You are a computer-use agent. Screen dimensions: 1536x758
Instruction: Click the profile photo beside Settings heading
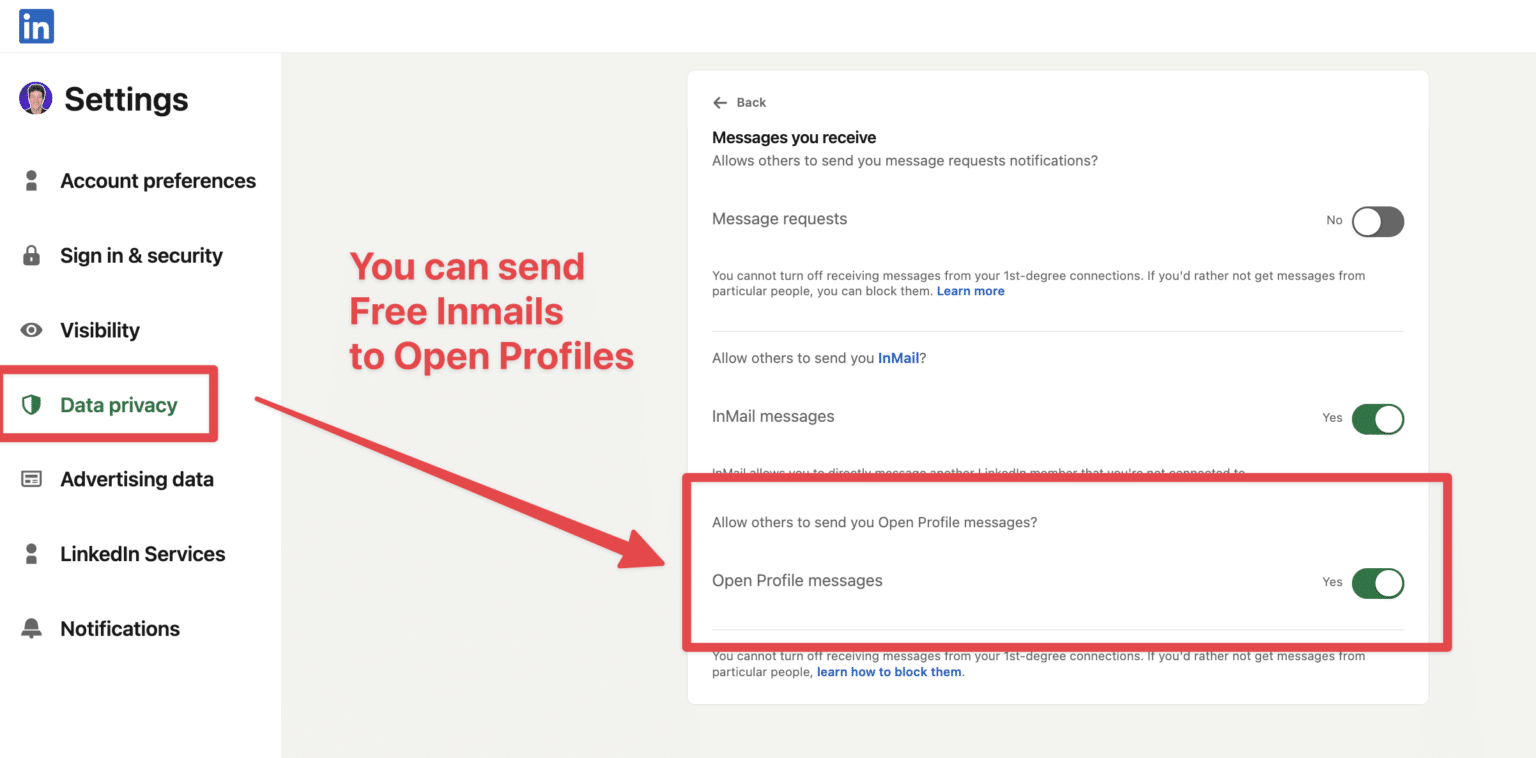tap(36, 98)
